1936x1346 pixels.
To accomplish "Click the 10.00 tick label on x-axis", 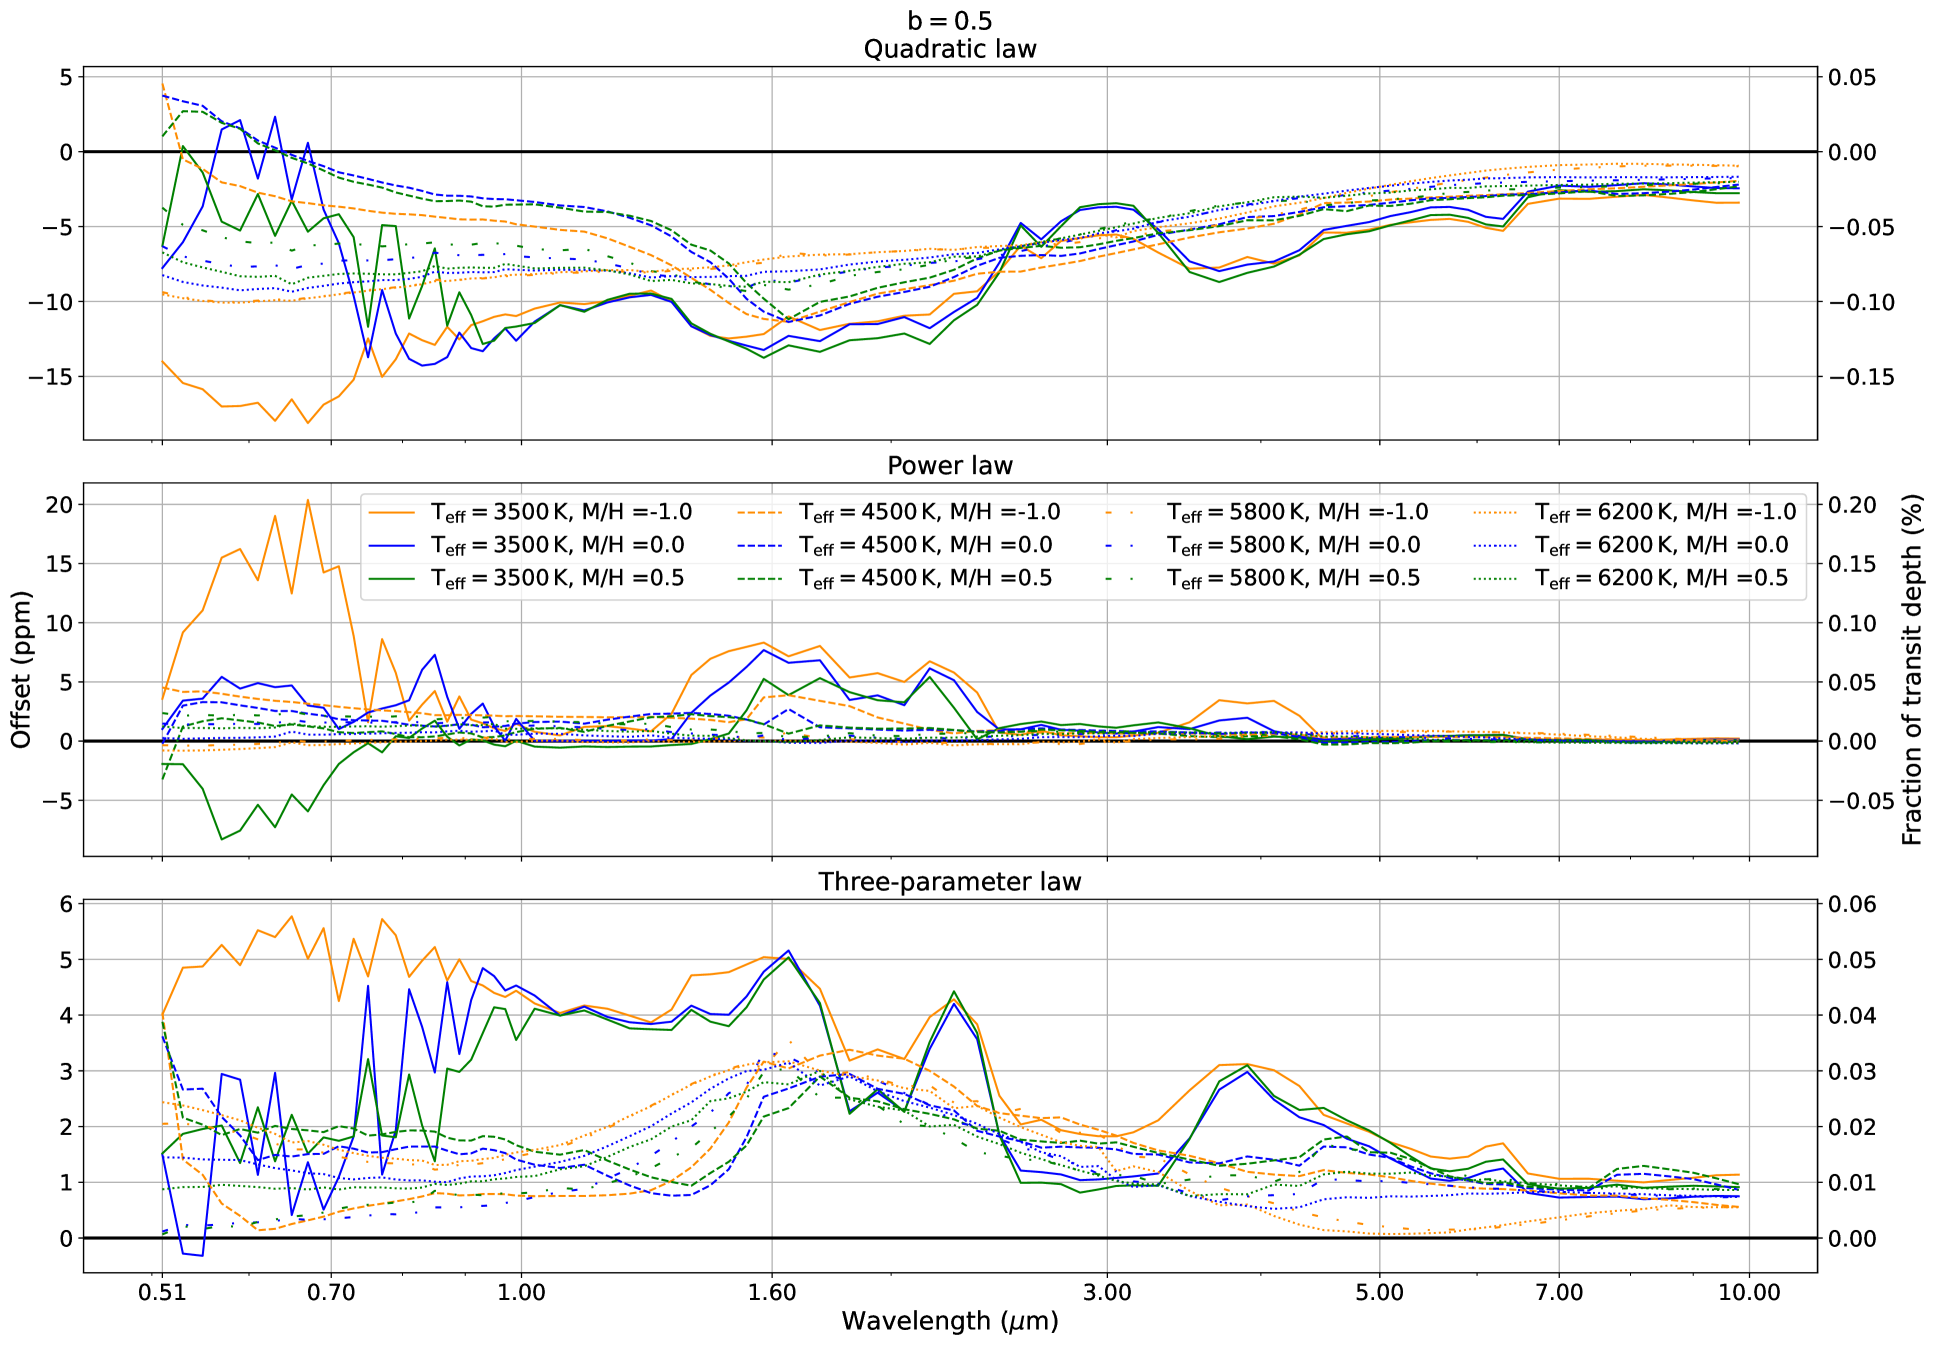I will click(x=1748, y=1292).
